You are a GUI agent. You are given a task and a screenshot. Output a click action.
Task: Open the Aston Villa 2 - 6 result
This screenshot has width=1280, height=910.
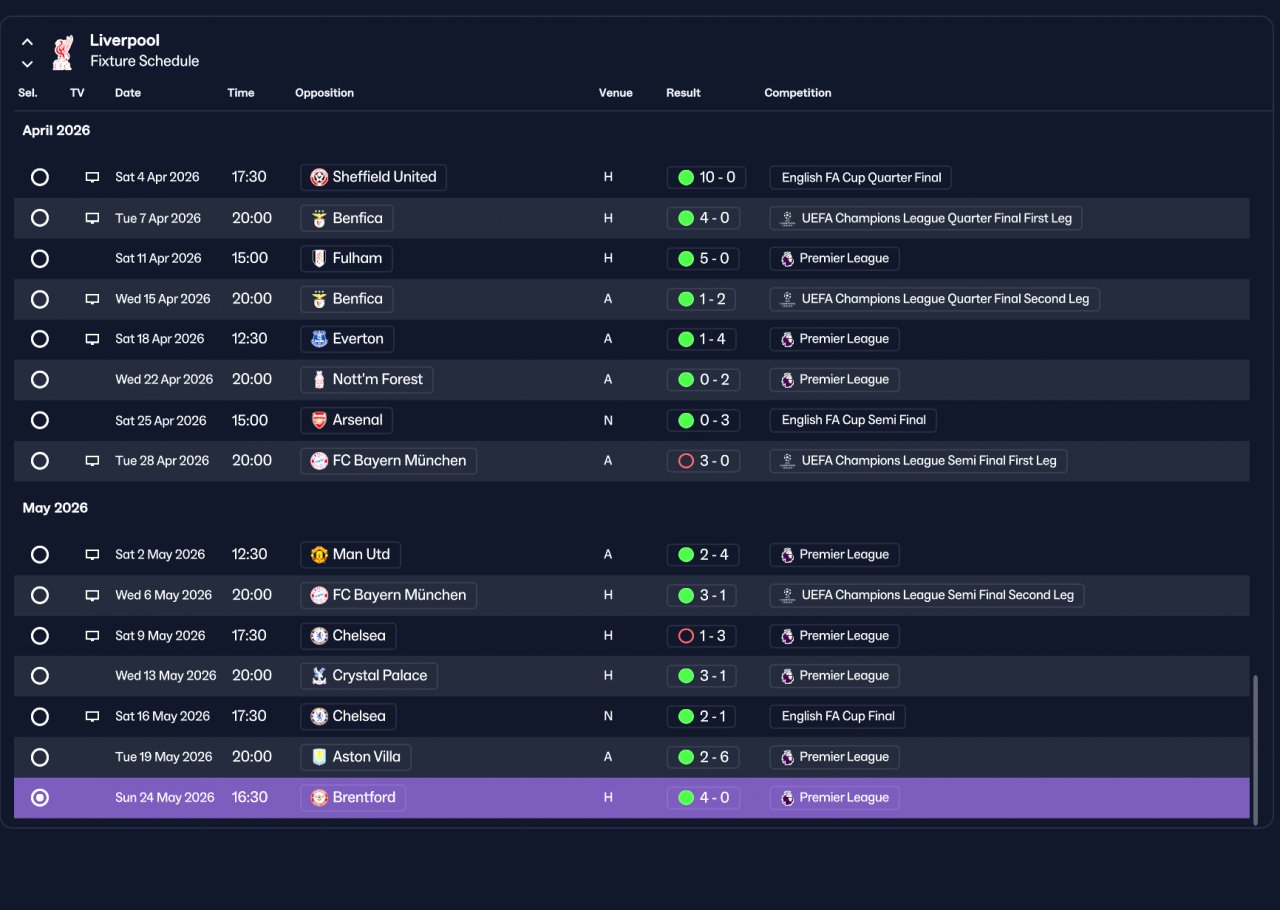[703, 757]
